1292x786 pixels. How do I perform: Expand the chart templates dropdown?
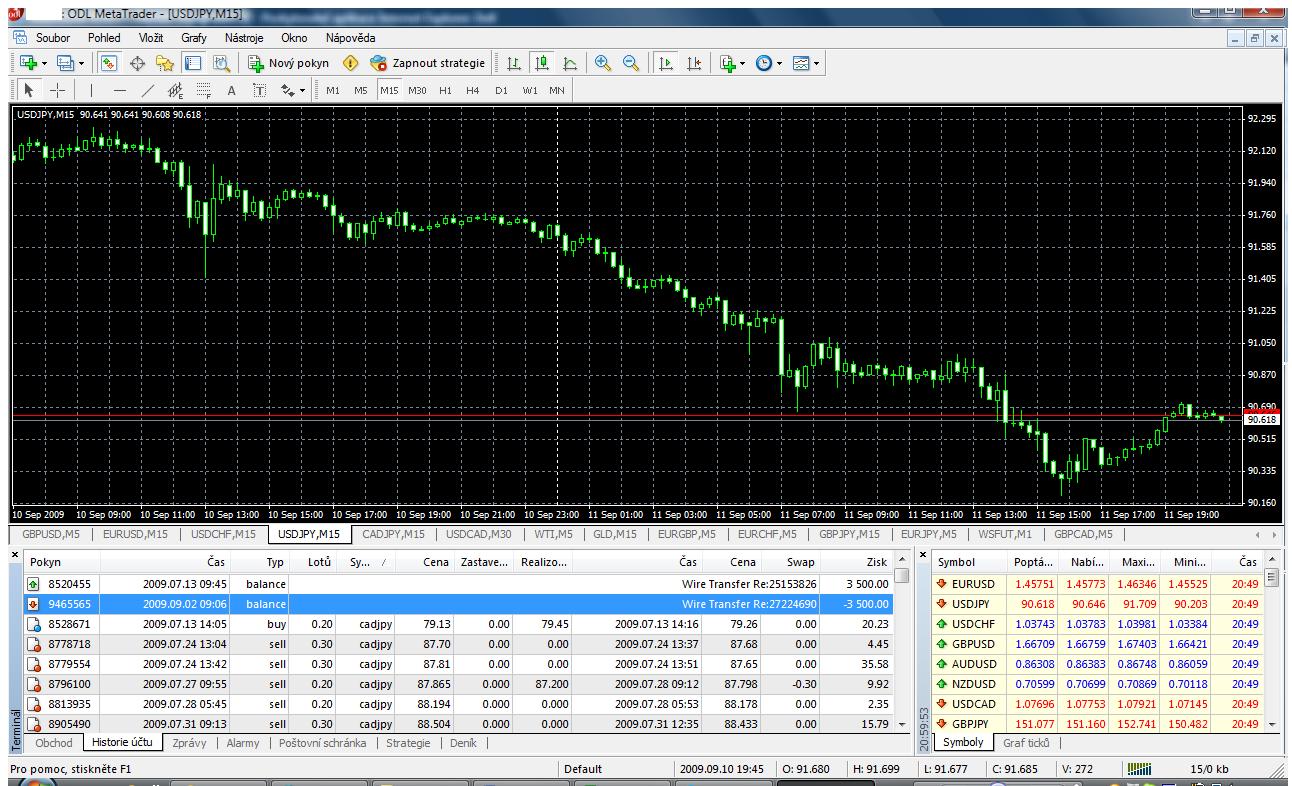point(805,63)
